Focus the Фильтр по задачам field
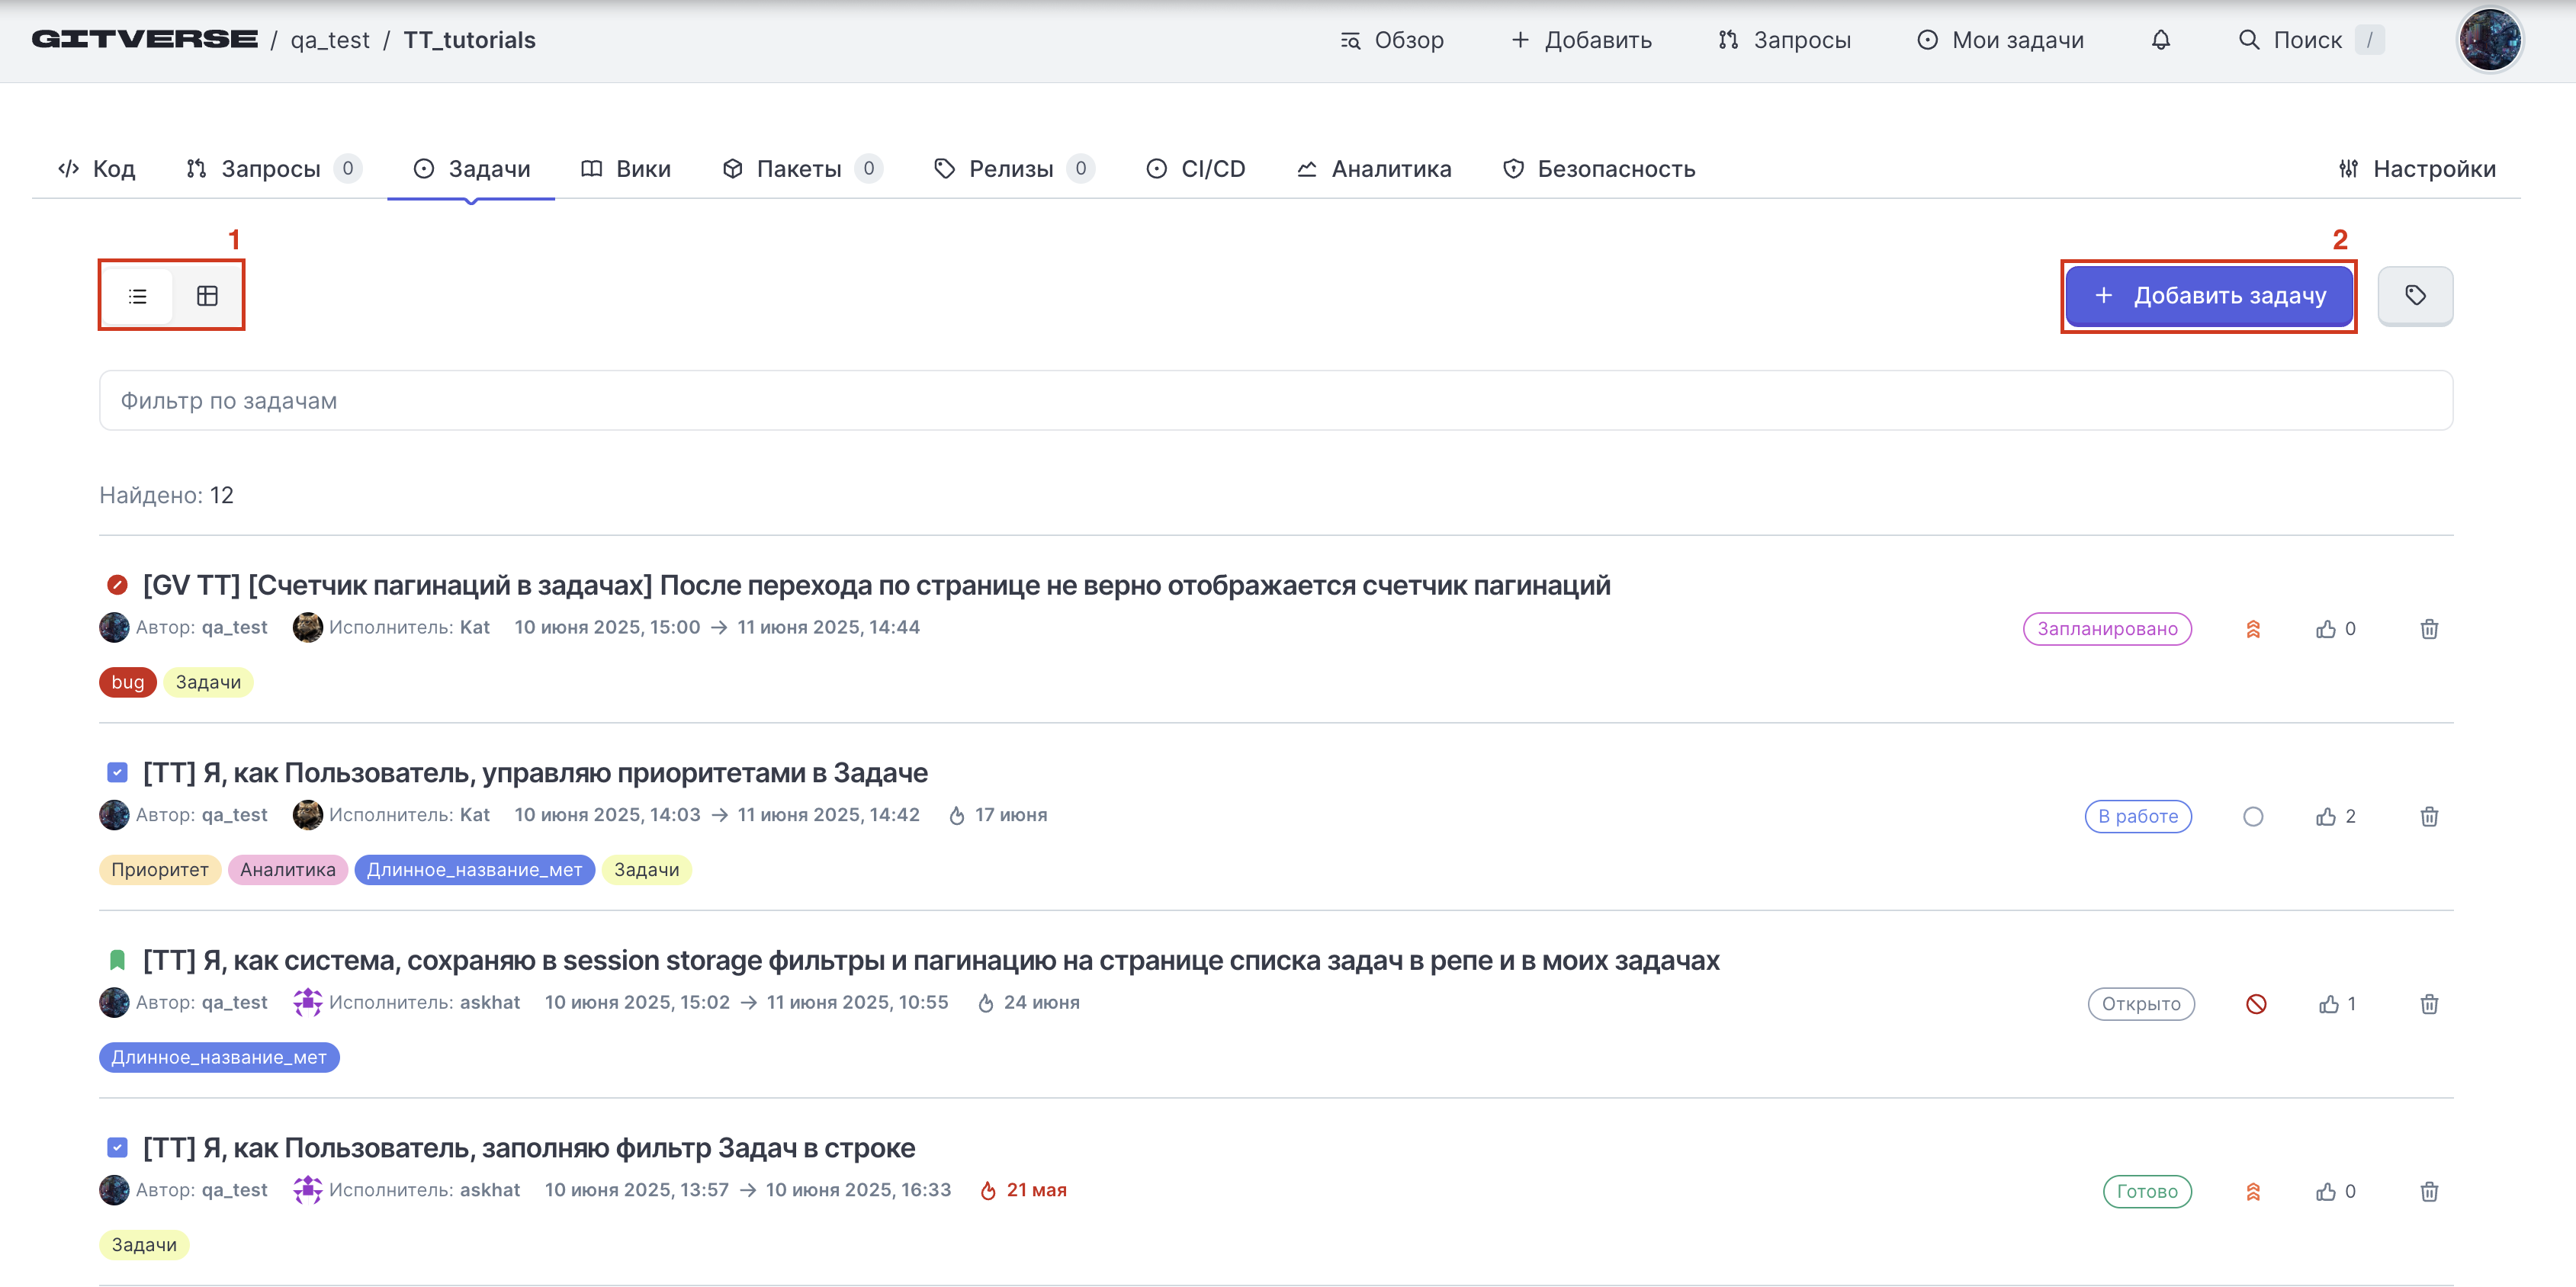Image resolution: width=2576 pixels, height=1287 pixels. 1275,401
